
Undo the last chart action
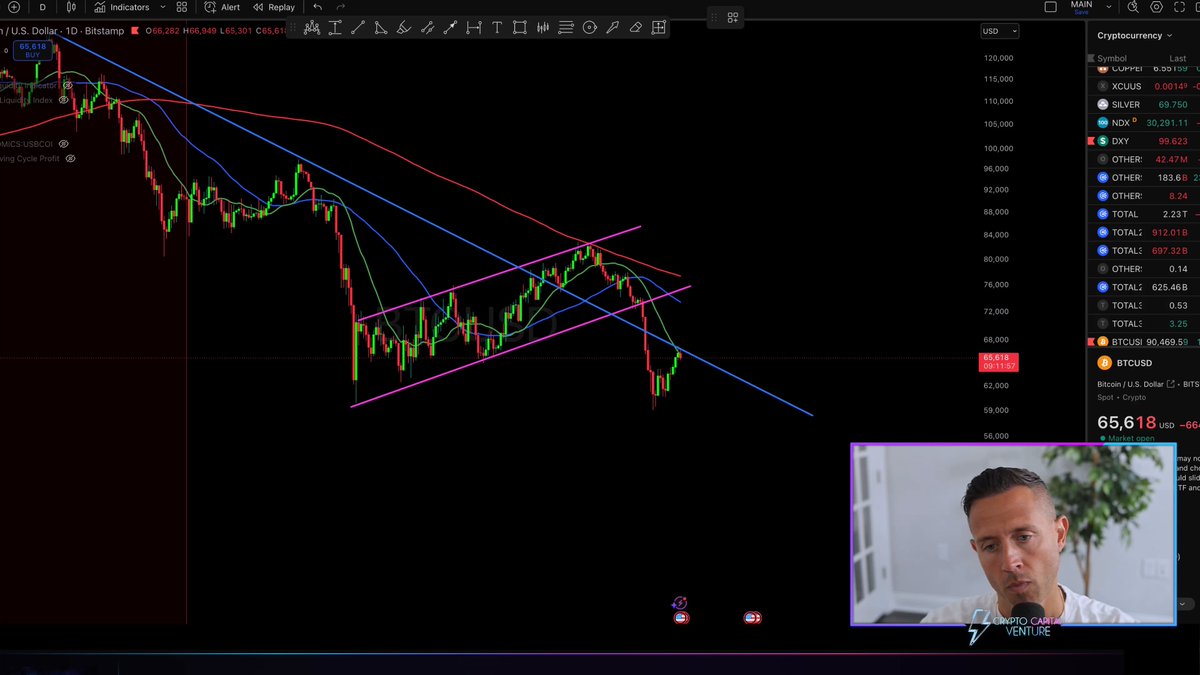coord(318,7)
